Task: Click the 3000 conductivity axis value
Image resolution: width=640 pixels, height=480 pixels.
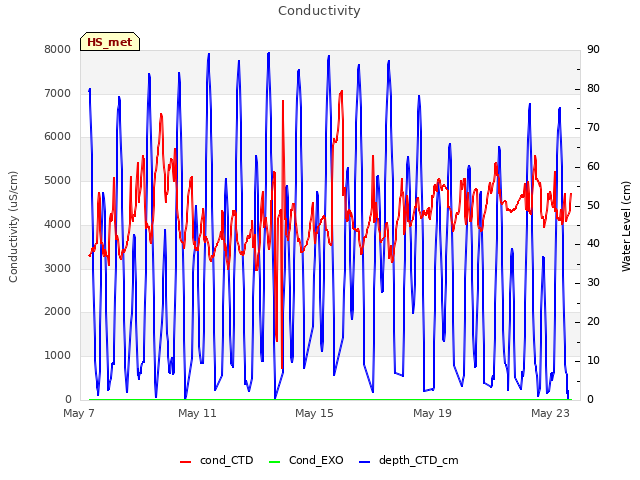Action: 58,268
